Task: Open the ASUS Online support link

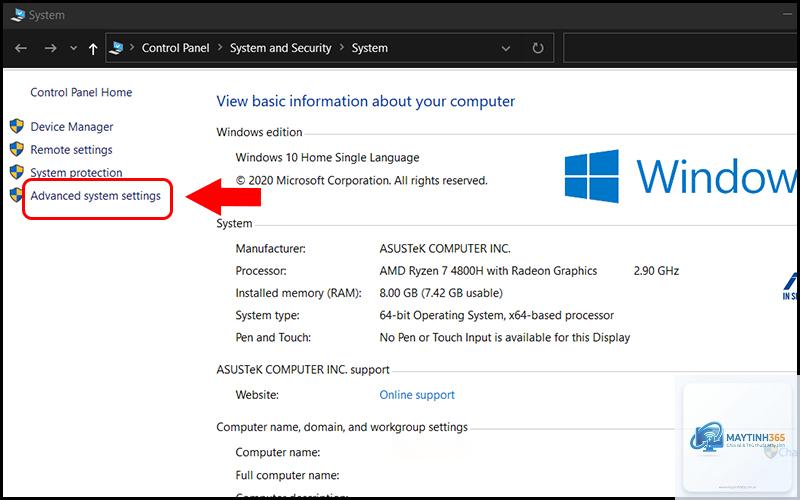Action: [x=417, y=395]
